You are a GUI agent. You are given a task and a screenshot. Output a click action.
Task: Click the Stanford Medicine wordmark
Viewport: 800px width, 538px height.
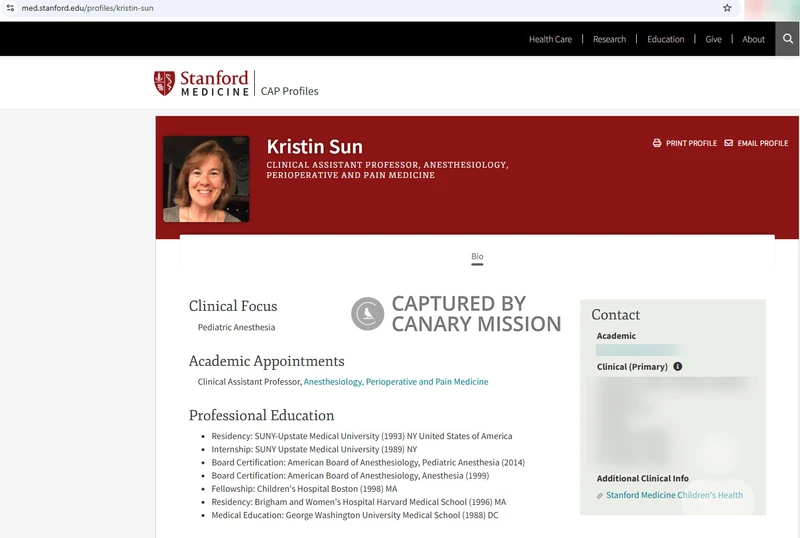coord(214,83)
